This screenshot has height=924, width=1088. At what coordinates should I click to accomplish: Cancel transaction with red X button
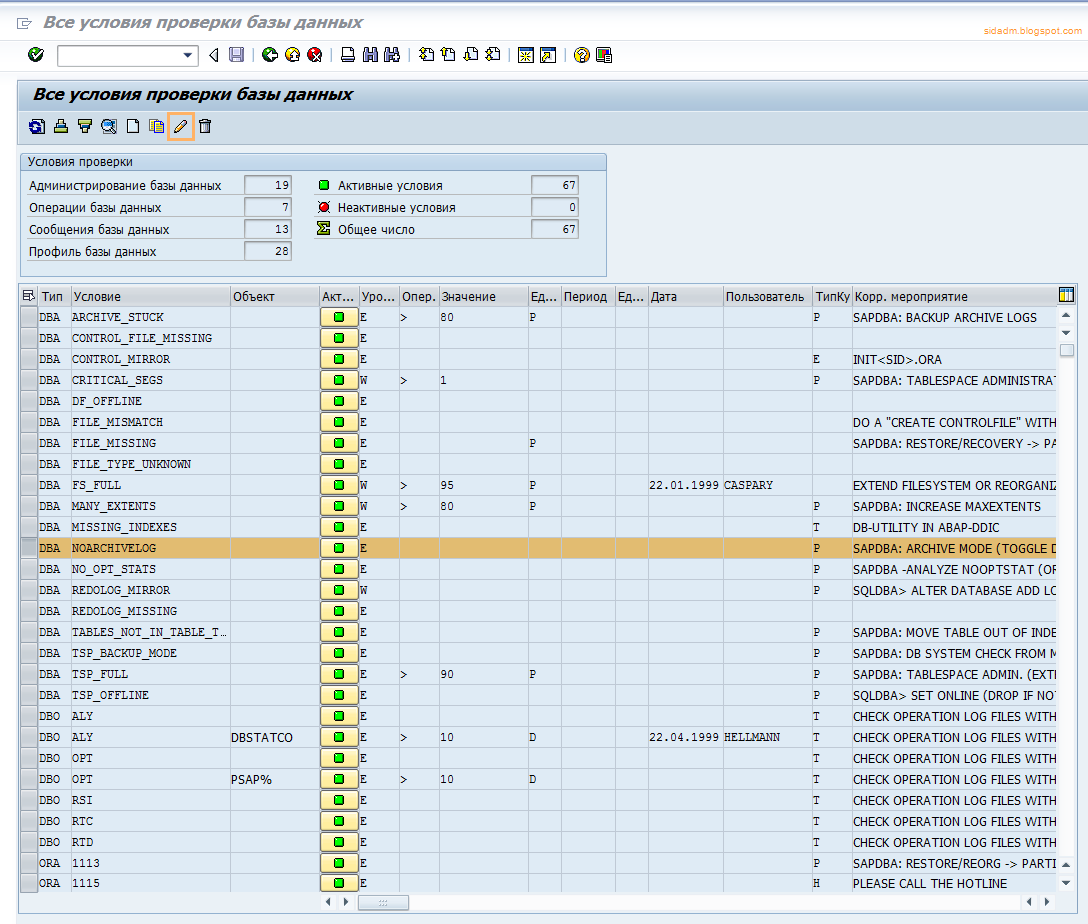click(x=317, y=55)
